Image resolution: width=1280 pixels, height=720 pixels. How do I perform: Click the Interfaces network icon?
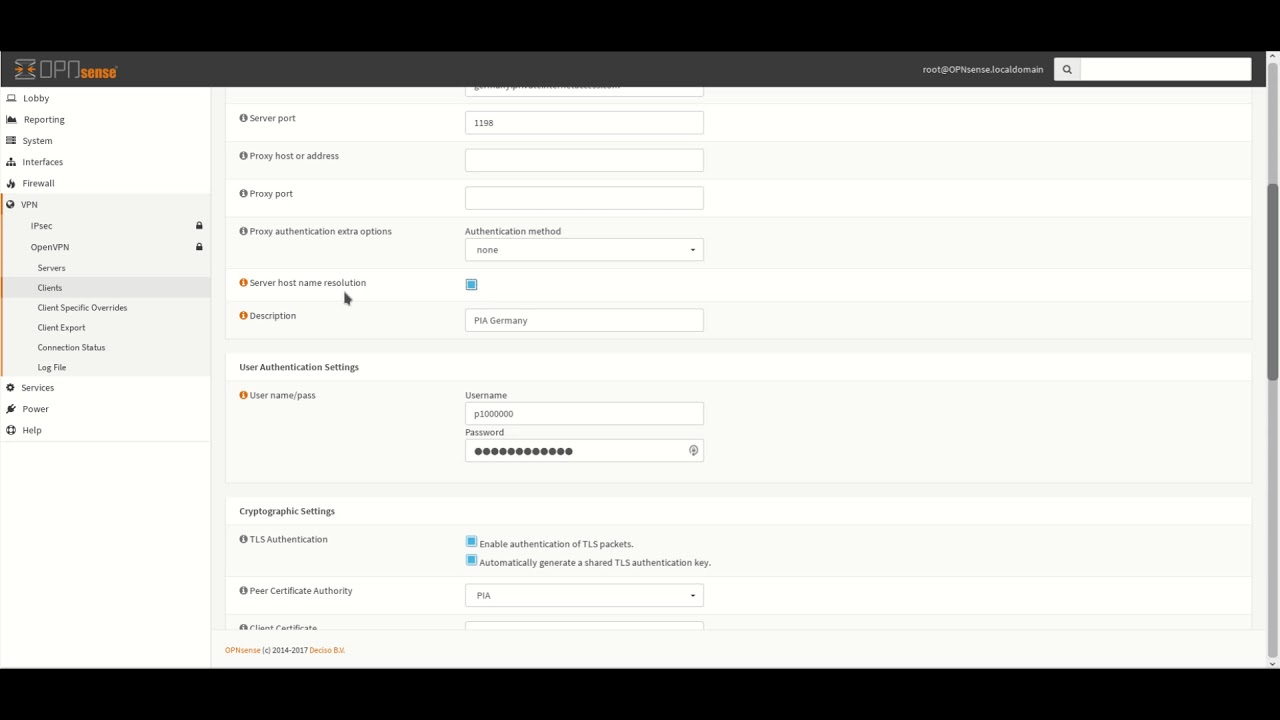coord(11,162)
